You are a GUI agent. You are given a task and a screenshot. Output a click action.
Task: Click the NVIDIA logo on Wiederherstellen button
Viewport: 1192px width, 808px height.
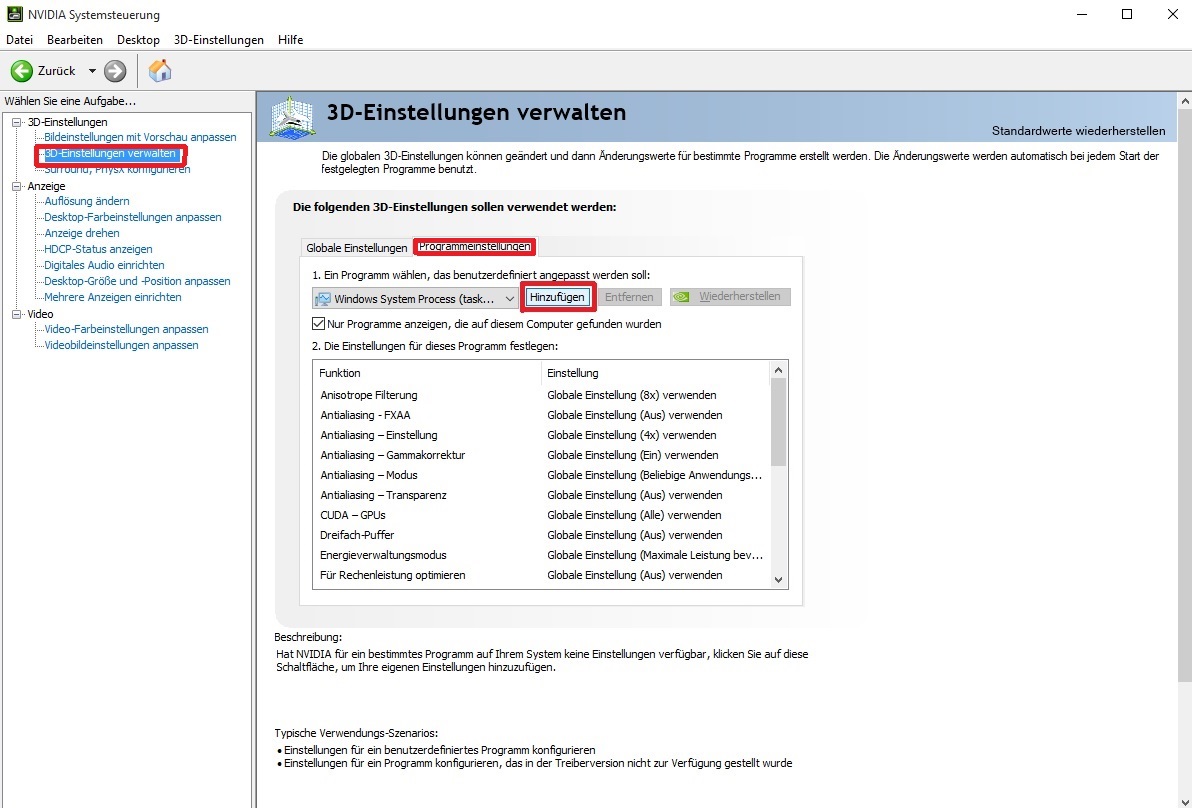pyautogui.click(x=682, y=297)
